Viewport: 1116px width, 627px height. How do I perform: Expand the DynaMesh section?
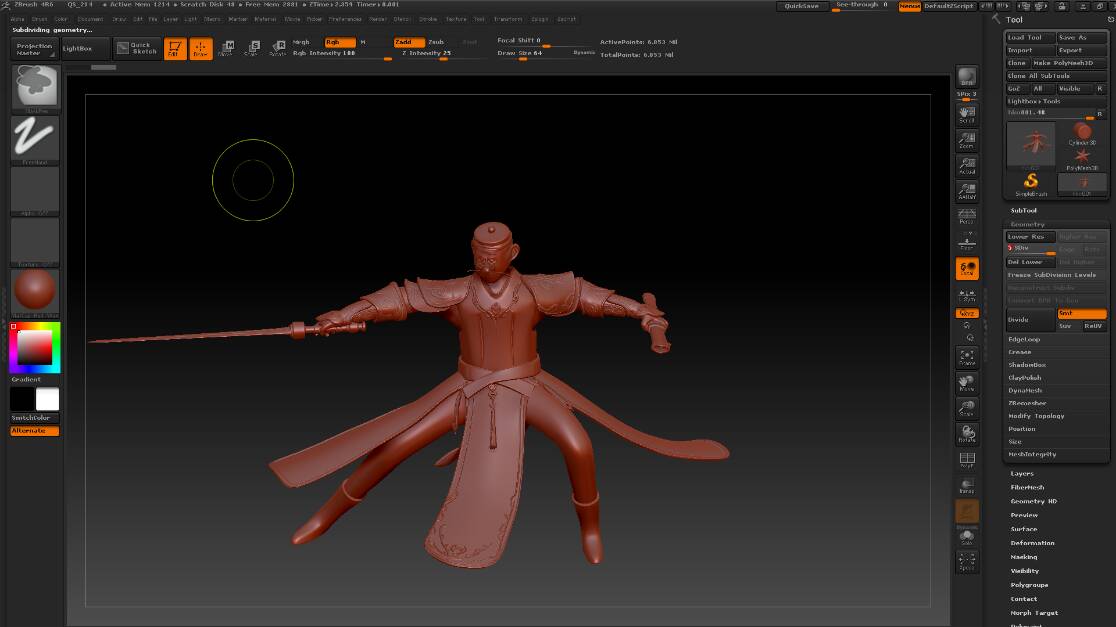pyautogui.click(x=1026, y=391)
